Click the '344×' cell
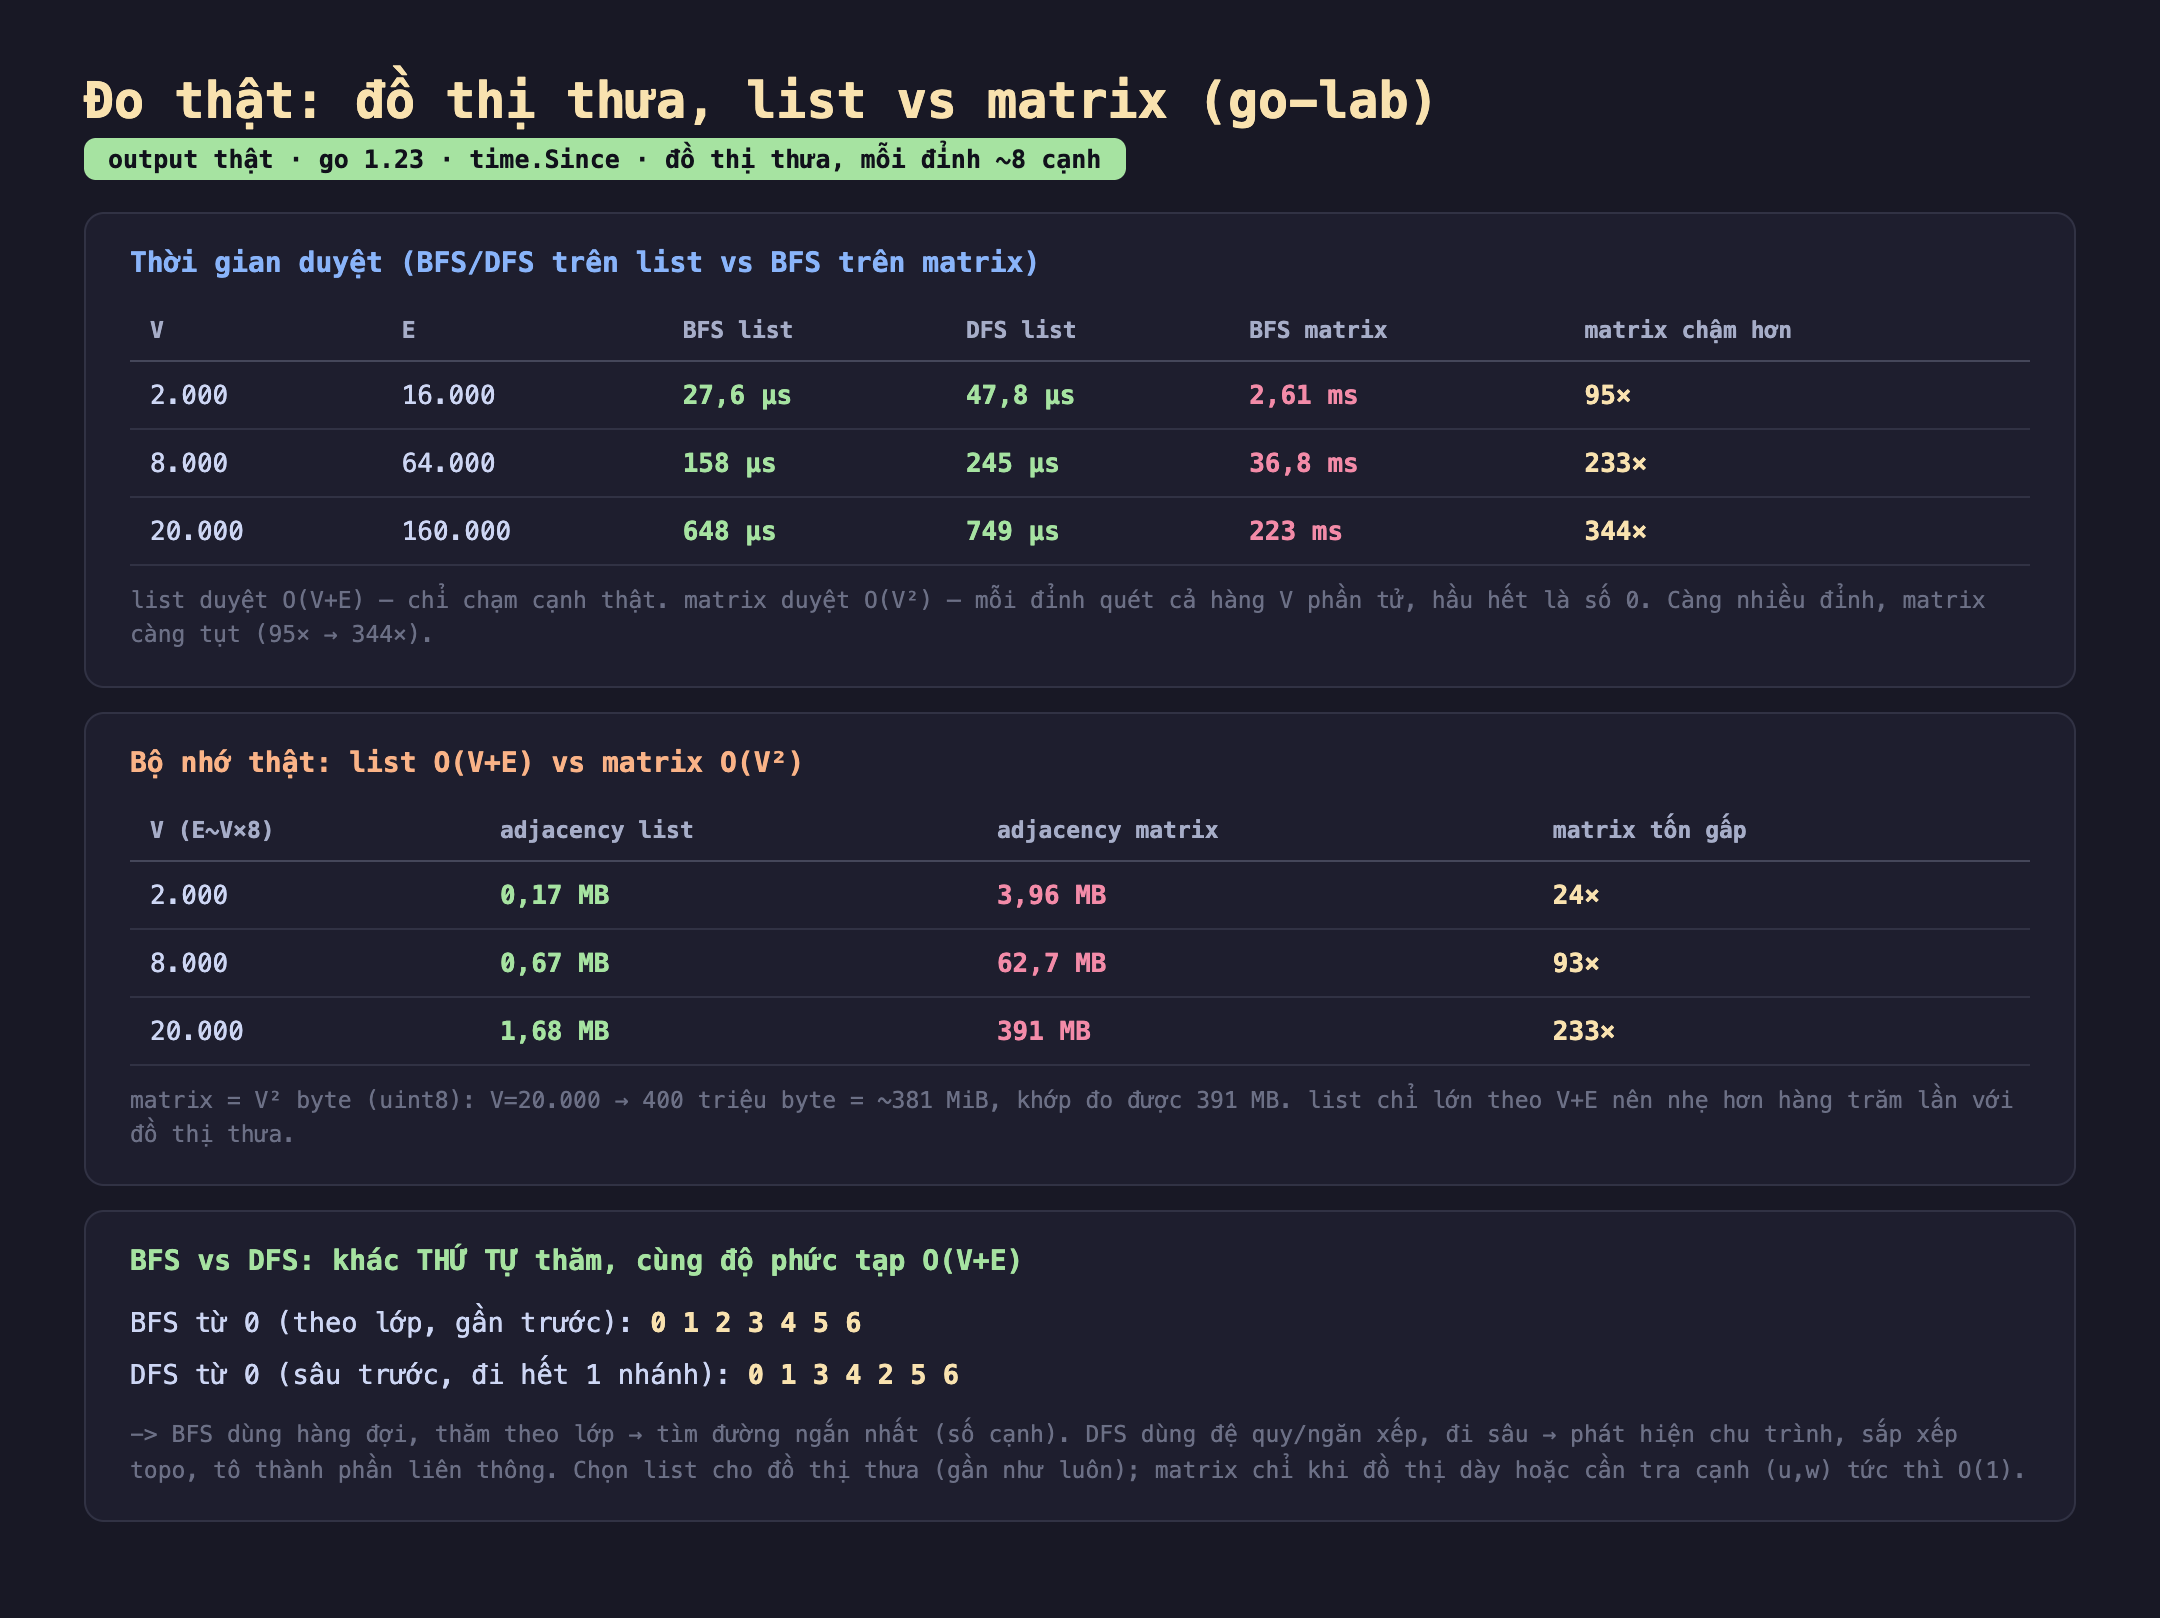2160x1618 pixels. pos(1615,531)
